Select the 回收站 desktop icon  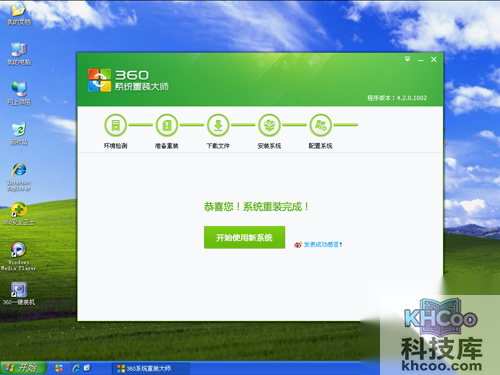pos(19,134)
